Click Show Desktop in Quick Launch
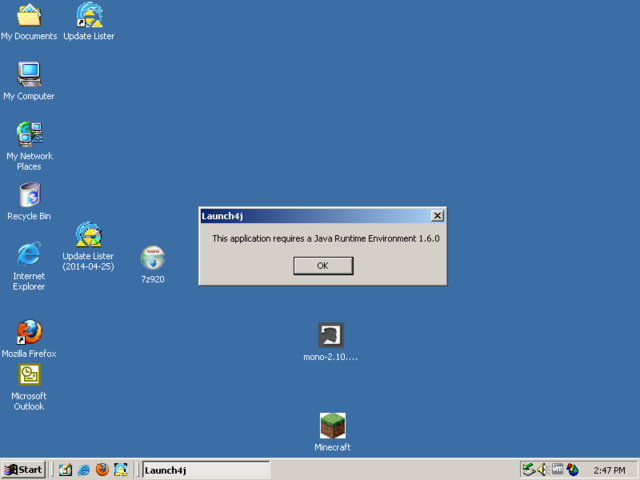The width and height of the screenshot is (640, 480). click(65, 470)
